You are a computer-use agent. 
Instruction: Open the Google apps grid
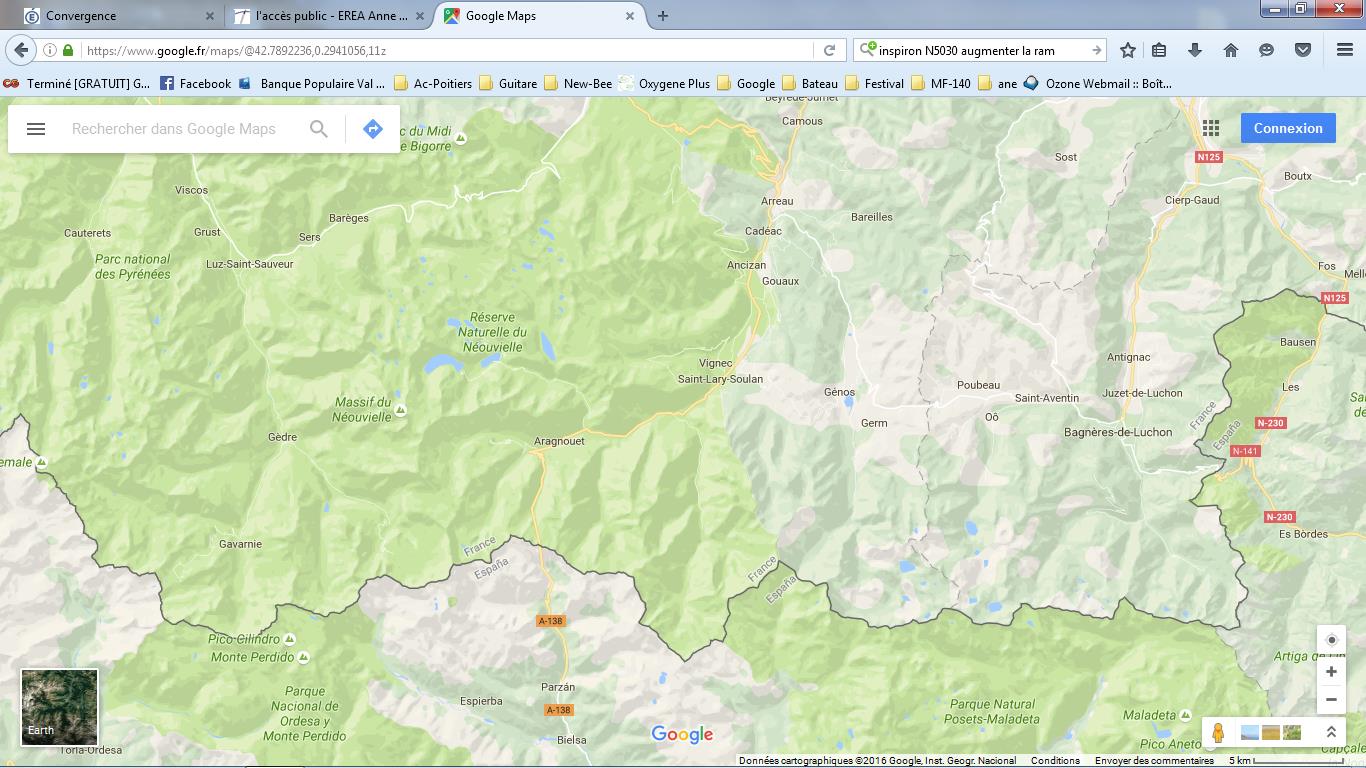[x=1211, y=128]
